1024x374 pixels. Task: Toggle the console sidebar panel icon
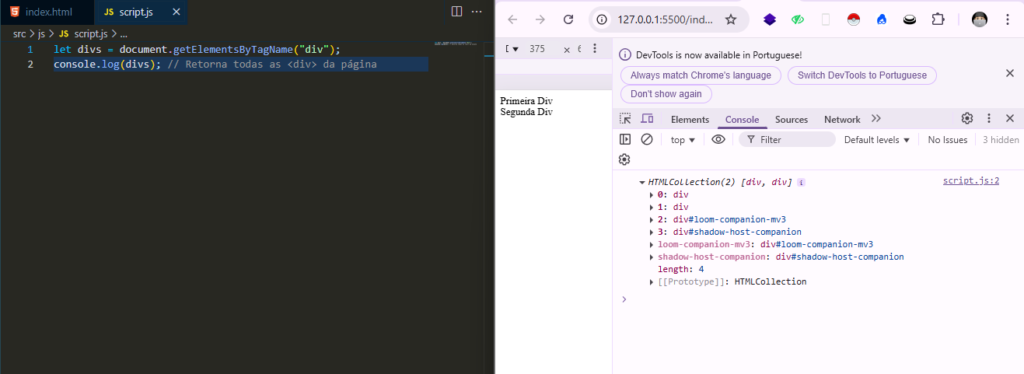pos(625,139)
